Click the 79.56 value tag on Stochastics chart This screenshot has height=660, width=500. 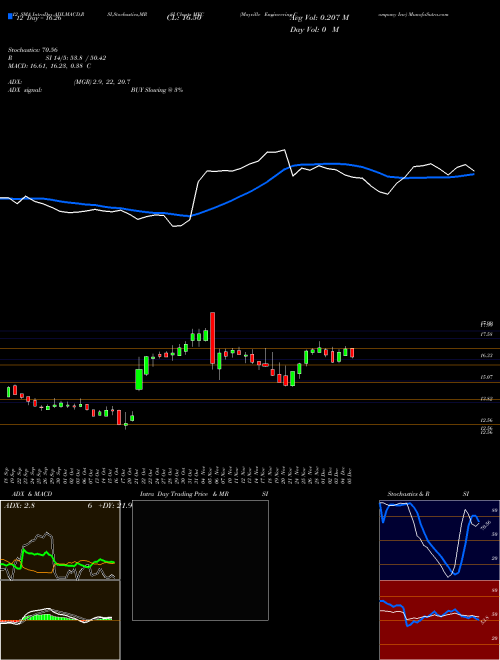point(486,524)
